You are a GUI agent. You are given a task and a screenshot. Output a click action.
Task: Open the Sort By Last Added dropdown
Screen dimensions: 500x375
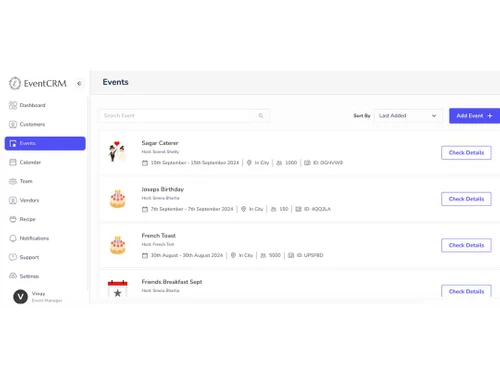[x=408, y=116]
